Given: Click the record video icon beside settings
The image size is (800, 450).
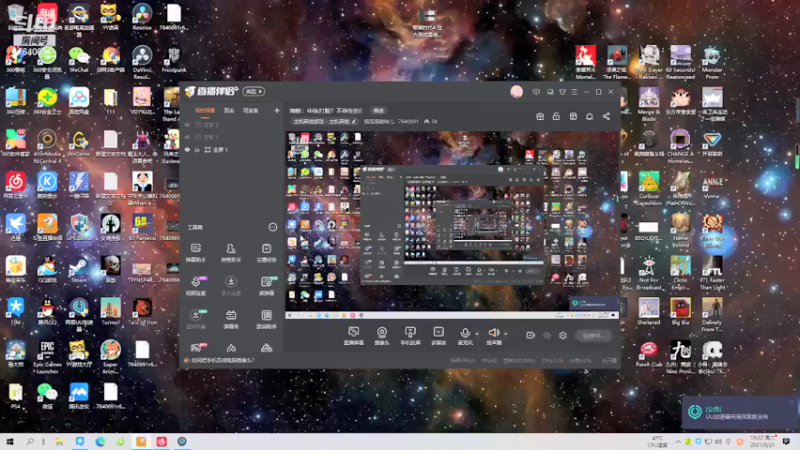Looking at the screenshot, I should click(531, 335).
